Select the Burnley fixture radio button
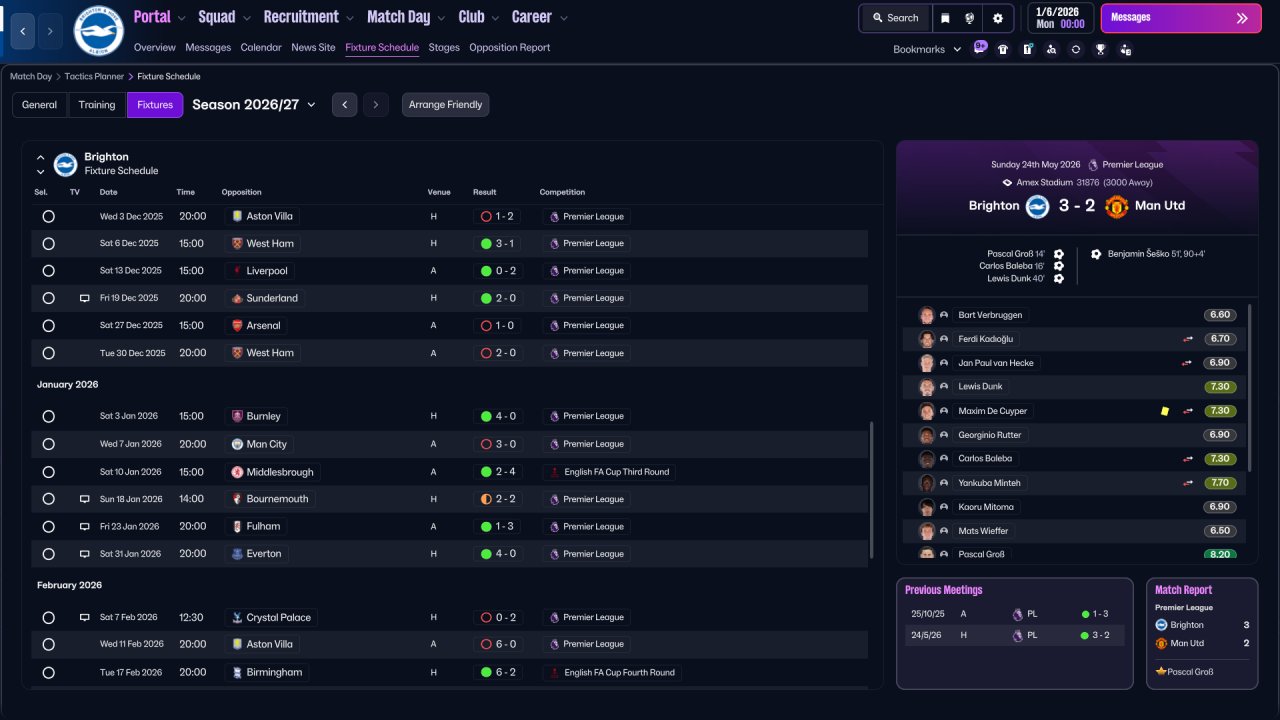 click(x=48, y=416)
